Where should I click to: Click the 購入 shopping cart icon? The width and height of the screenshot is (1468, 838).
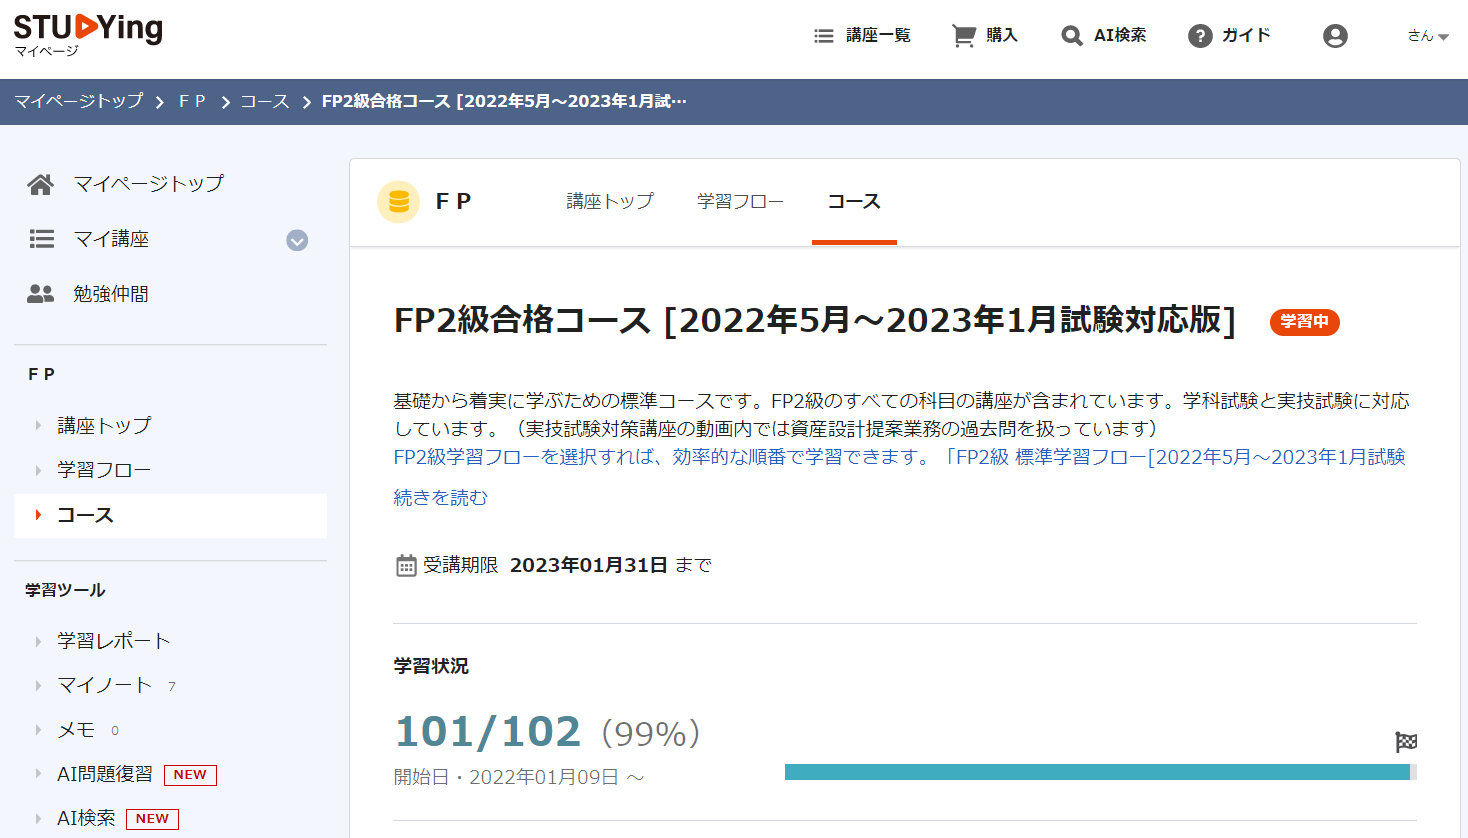pyautogui.click(x=963, y=34)
